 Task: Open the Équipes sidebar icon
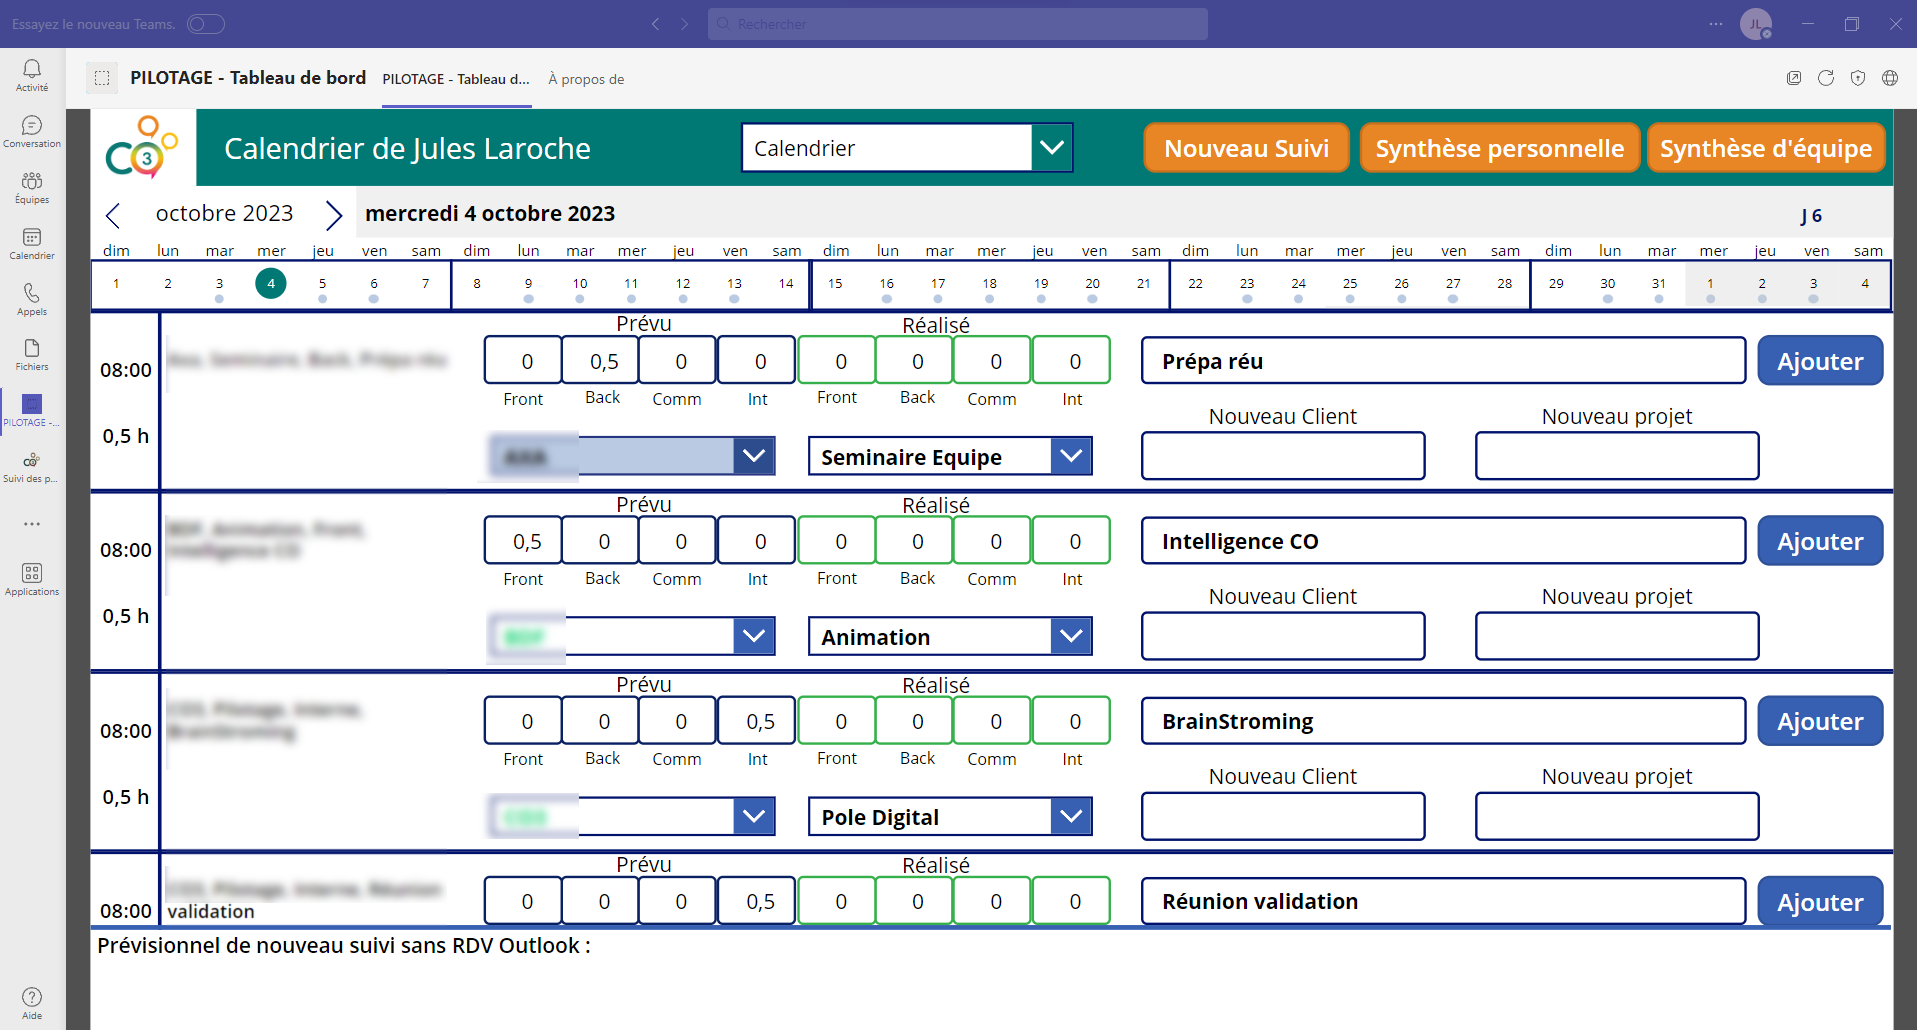(32, 186)
